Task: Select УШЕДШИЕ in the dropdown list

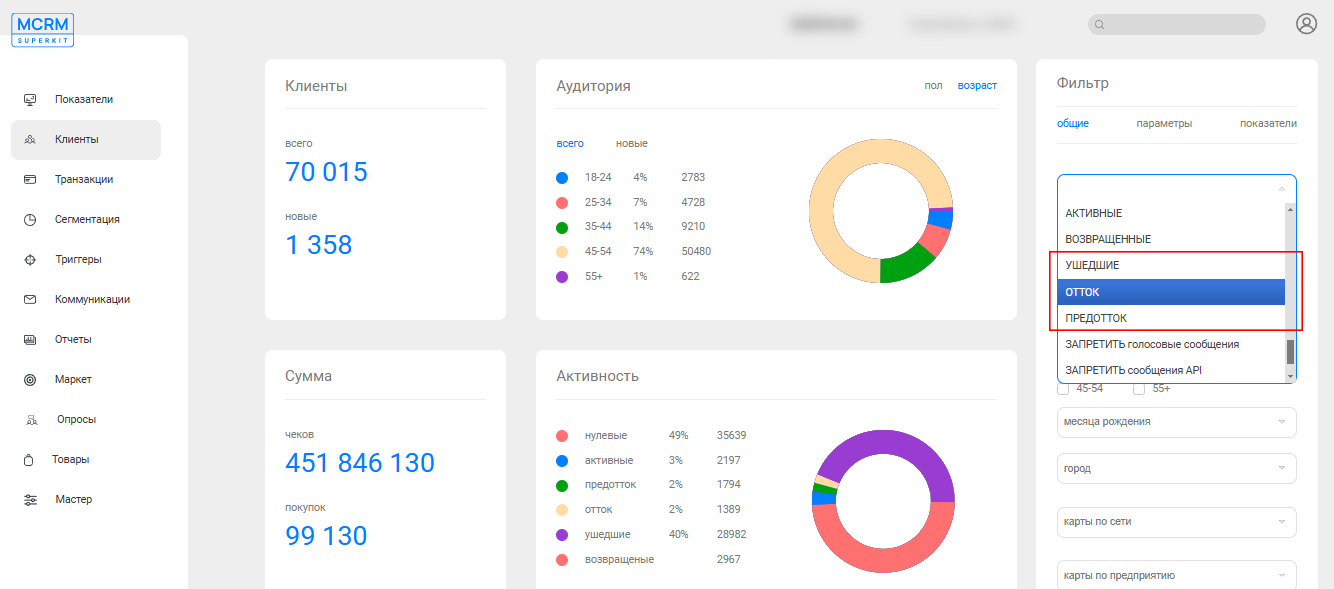Action: pyautogui.click(x=1171, y=266)
